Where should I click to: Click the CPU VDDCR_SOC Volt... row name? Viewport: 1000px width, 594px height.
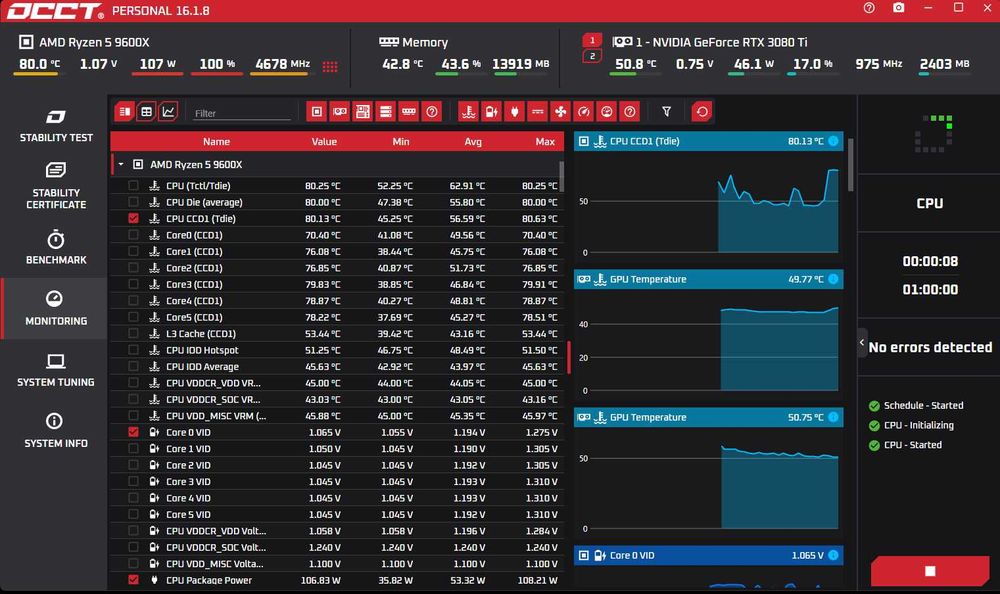pyautogui.click(x=216, y=547)
